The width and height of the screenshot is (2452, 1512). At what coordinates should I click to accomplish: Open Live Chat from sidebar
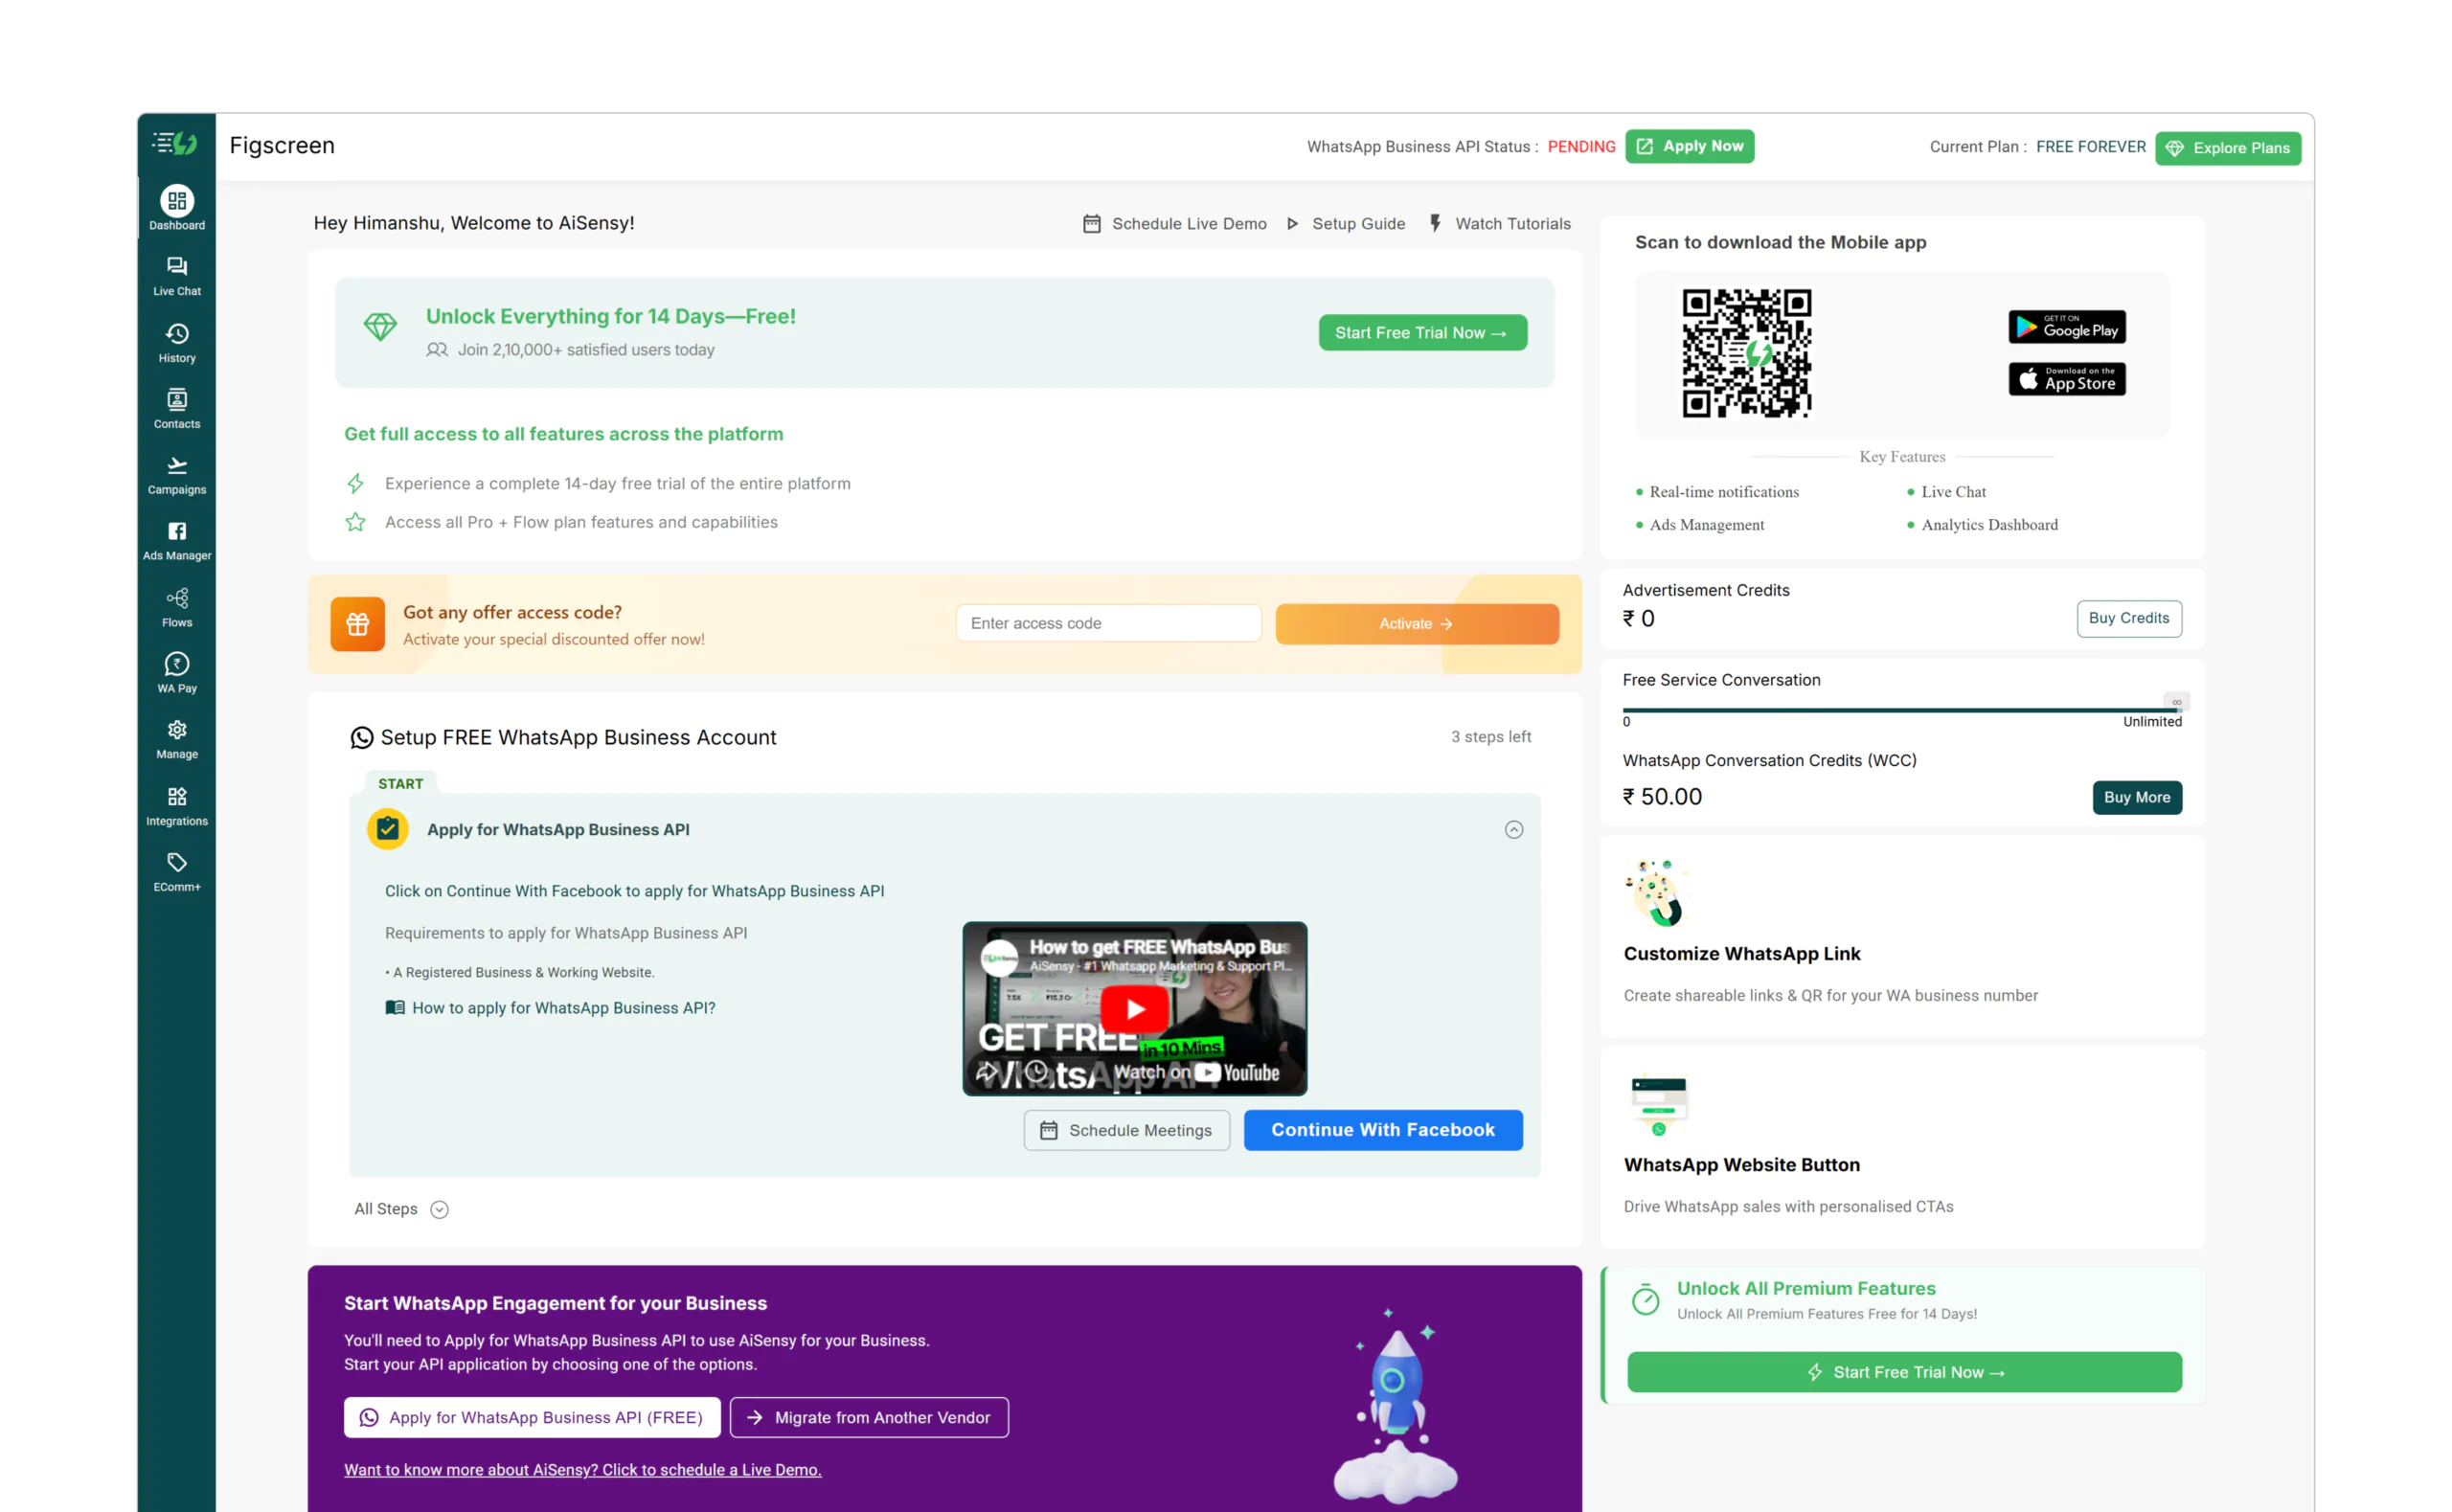177,275
